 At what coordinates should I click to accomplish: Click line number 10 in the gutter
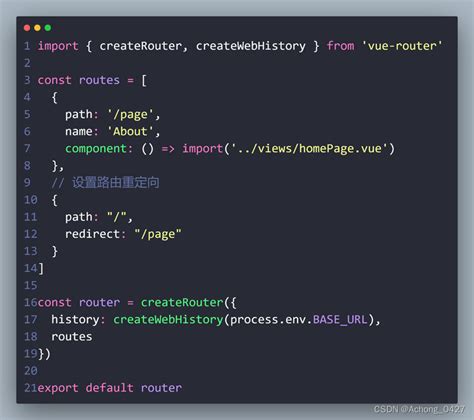tap(30, 200)
